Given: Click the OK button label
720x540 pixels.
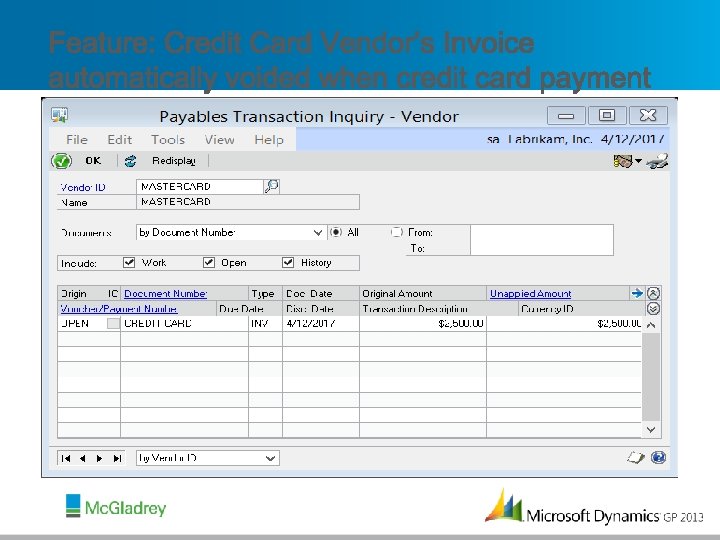Looking at the screenshot, I should 93,161.
